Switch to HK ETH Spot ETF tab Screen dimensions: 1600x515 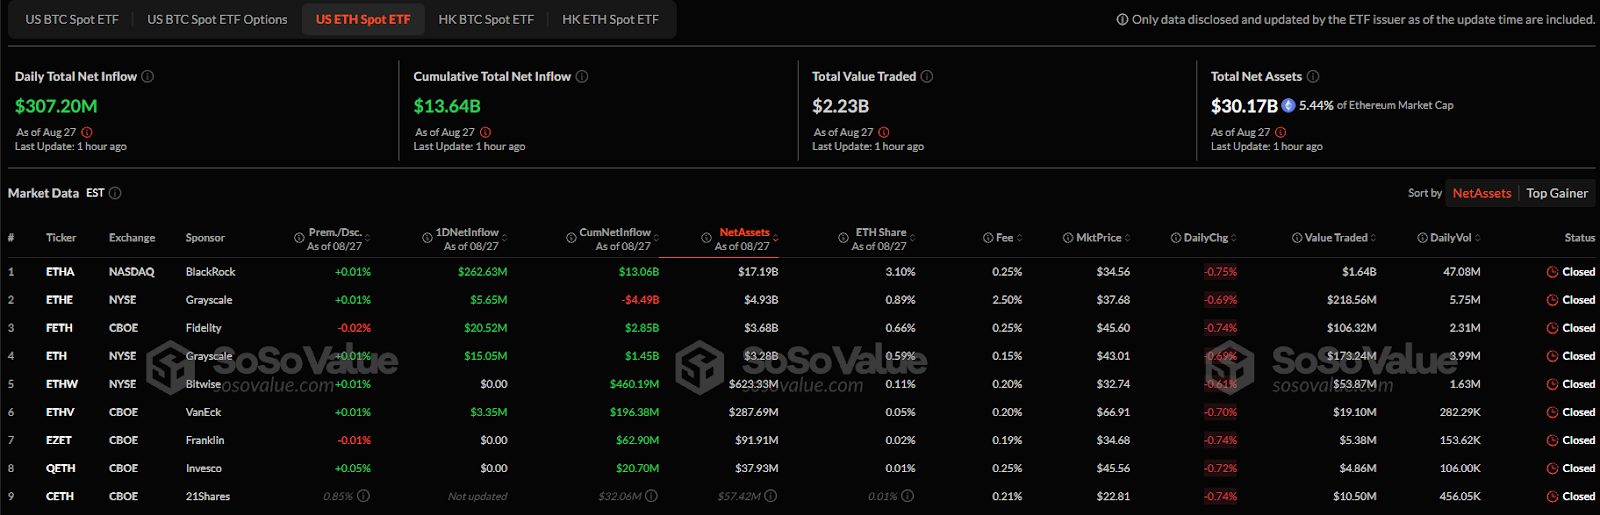coord(610,19)
